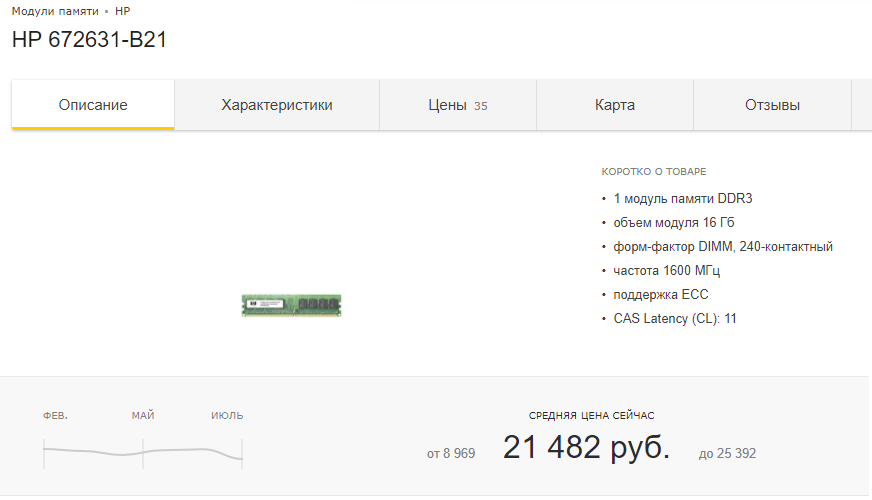Open the Отзывы tab
This screenshot has height=500, width=872.
click(772, 105)
